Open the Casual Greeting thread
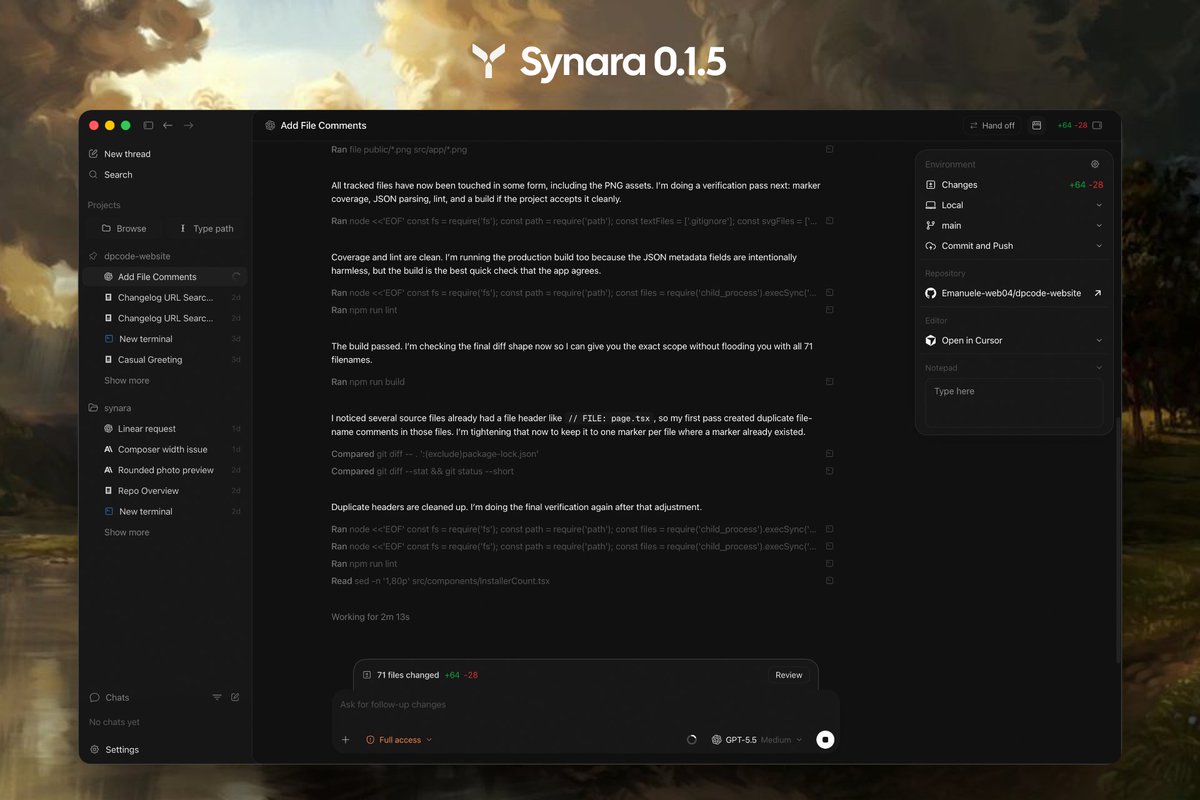 click(x=165, y=360)
